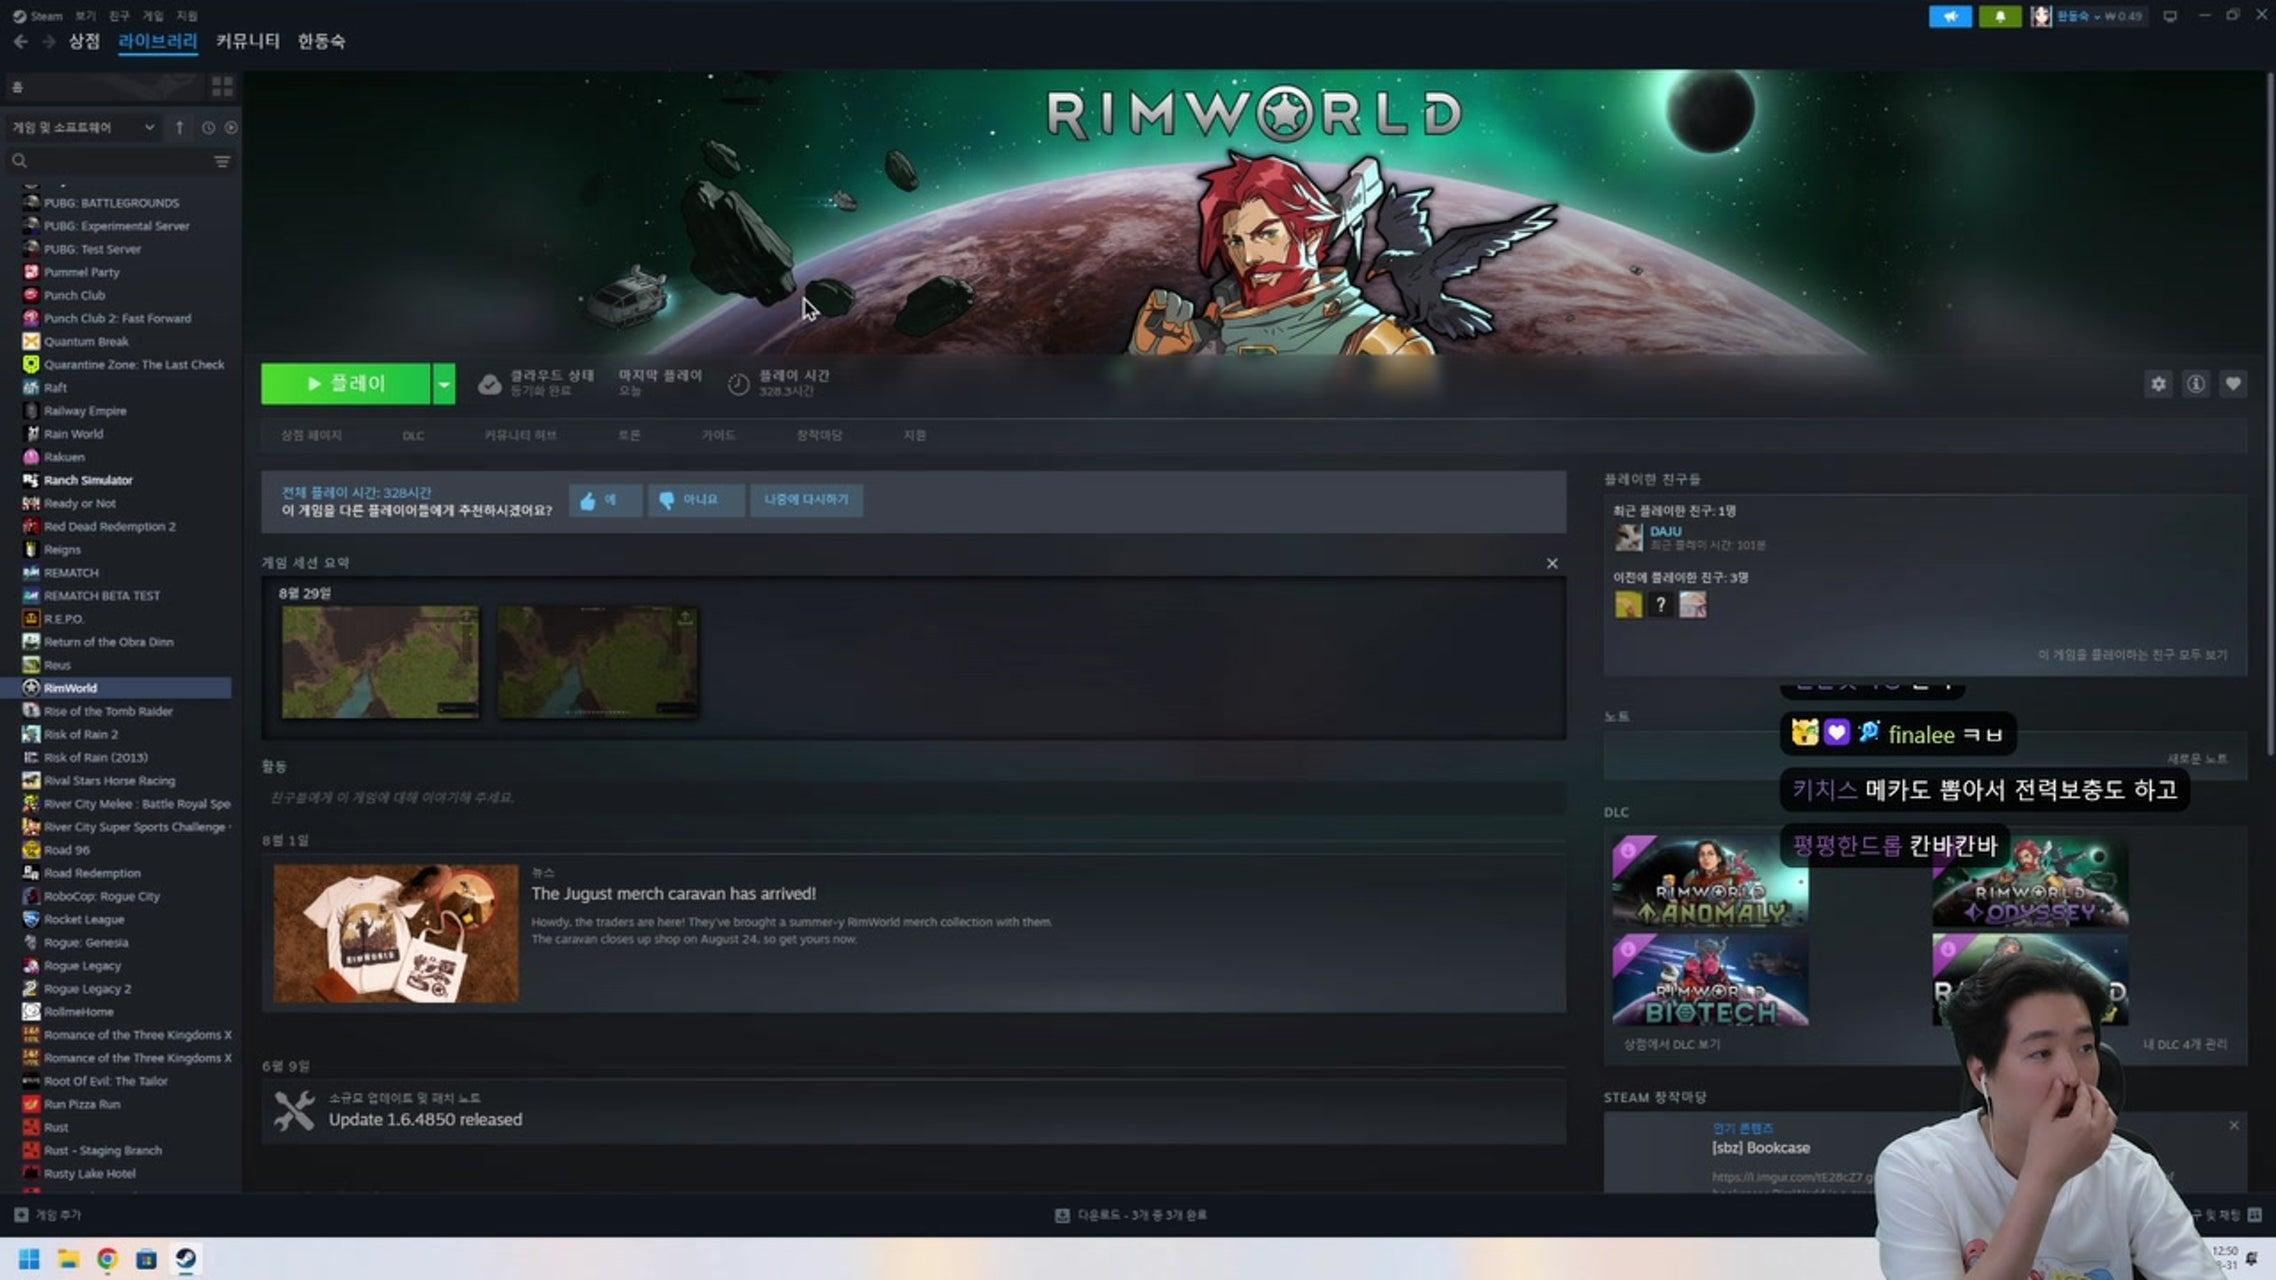Close the game session summary panel
Screen dimensions: 2276x1280
click(x=1552, y=564)
